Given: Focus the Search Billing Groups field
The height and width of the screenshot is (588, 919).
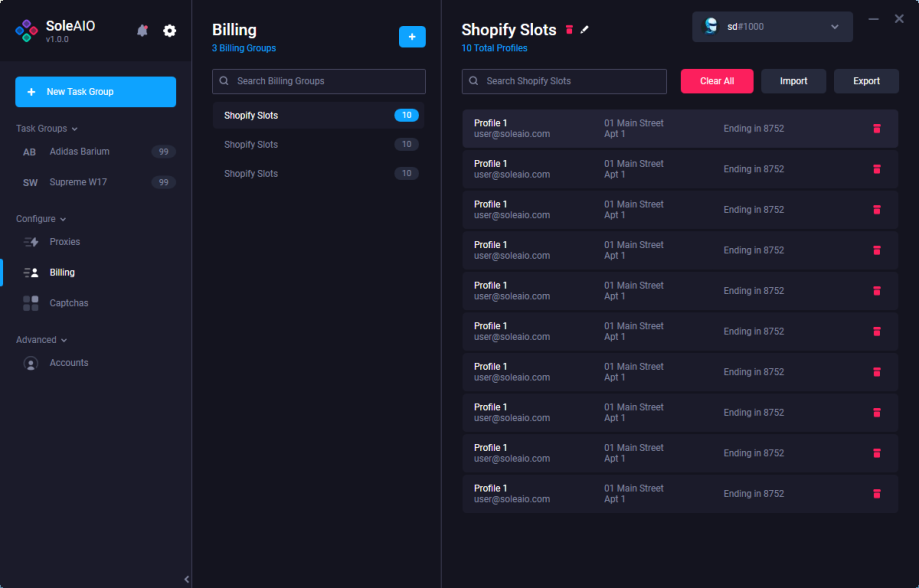Looking at the screenshot, I should [319, 81].
